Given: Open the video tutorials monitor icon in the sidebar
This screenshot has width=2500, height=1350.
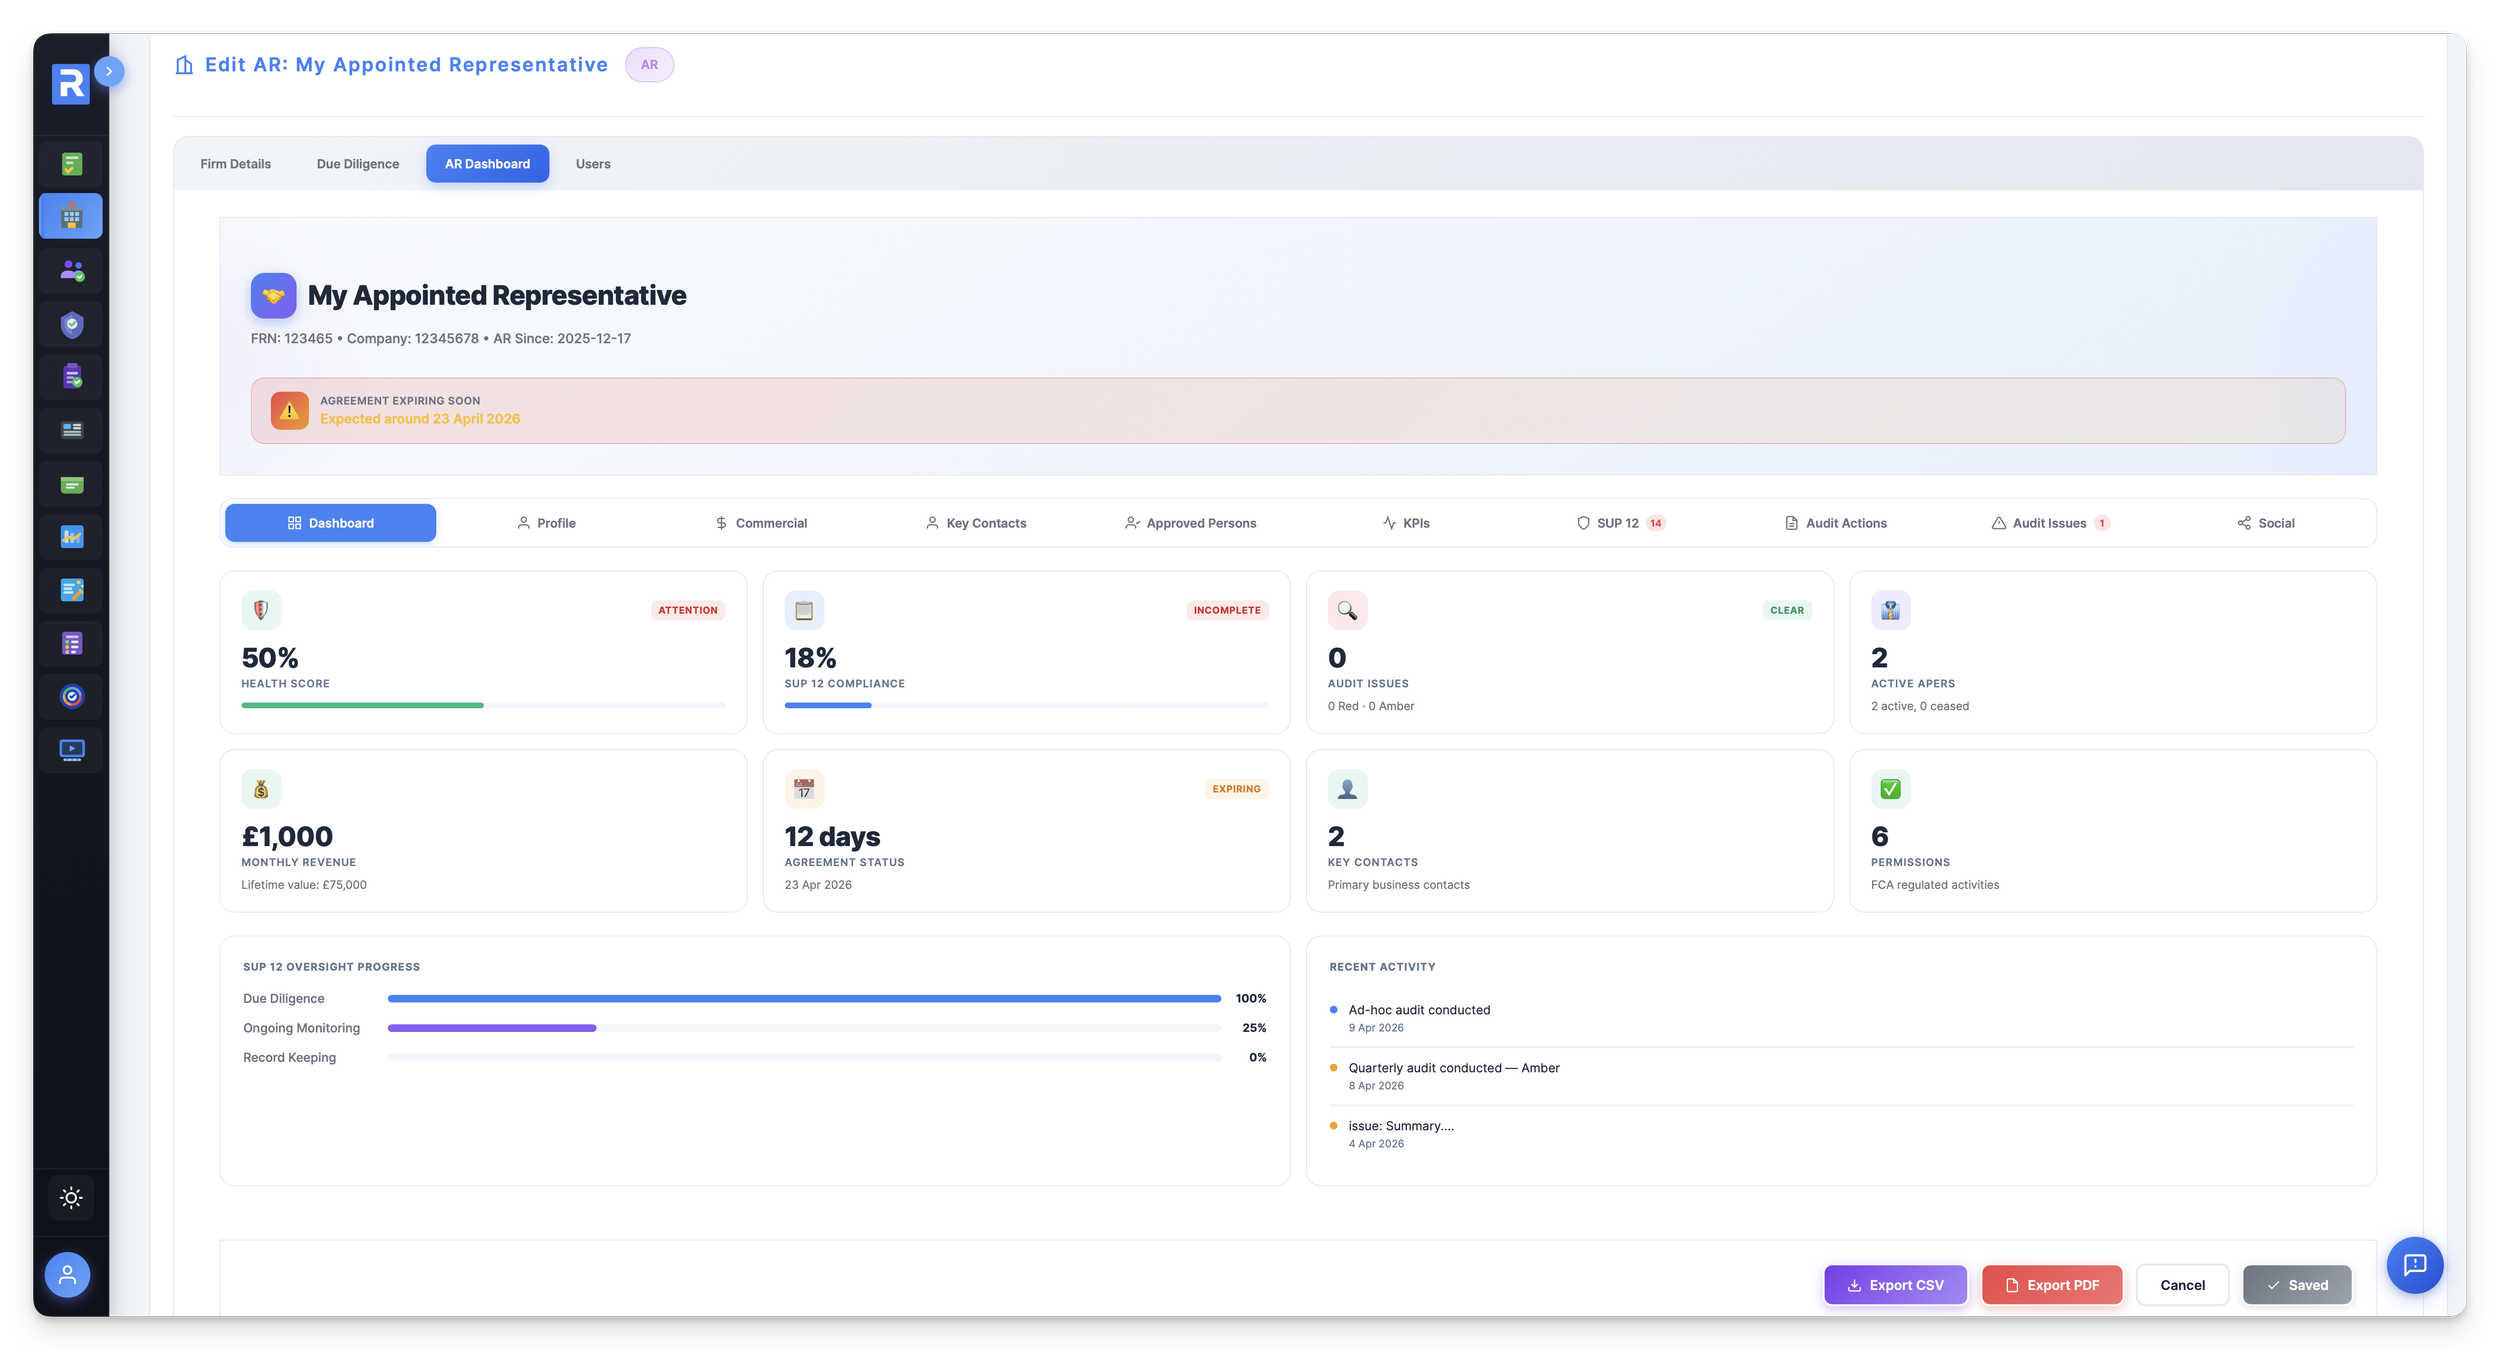Looking at the screenshot, I should point(71,749).
